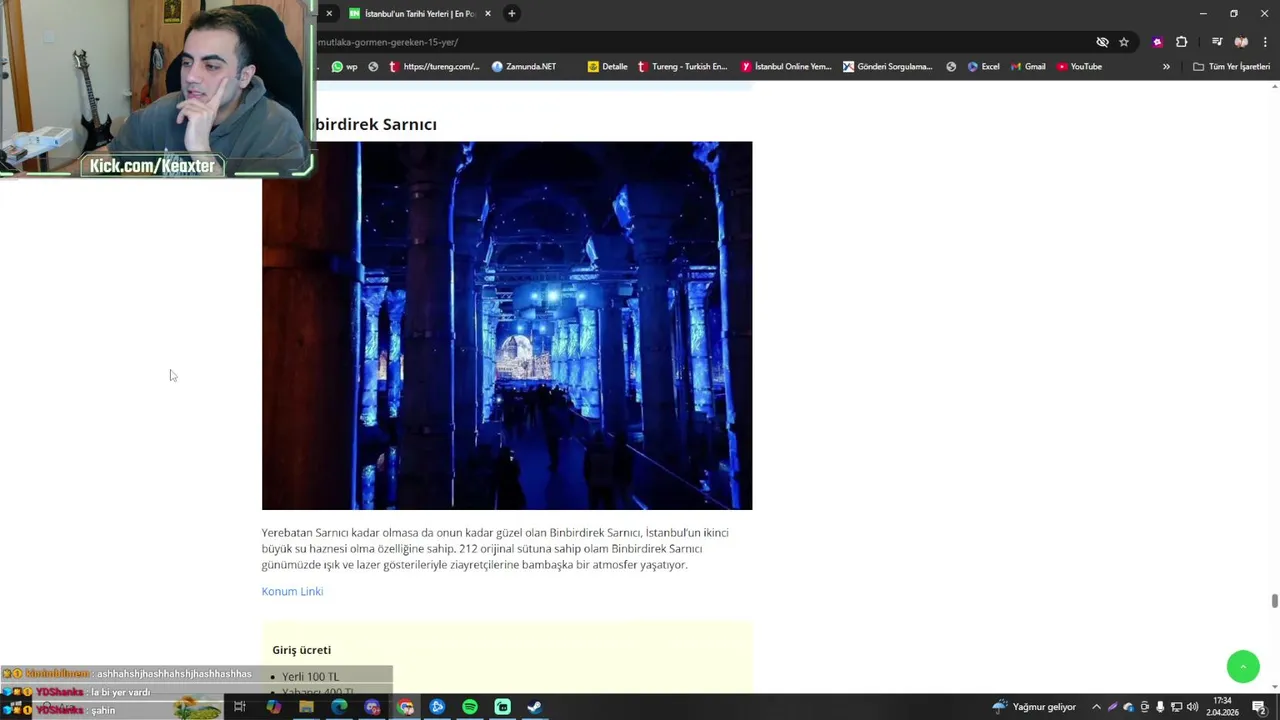Open the notification center icon
The height and width of the screenshot is (720, 1280).
pyautogui.click(x=1260, y=707)
